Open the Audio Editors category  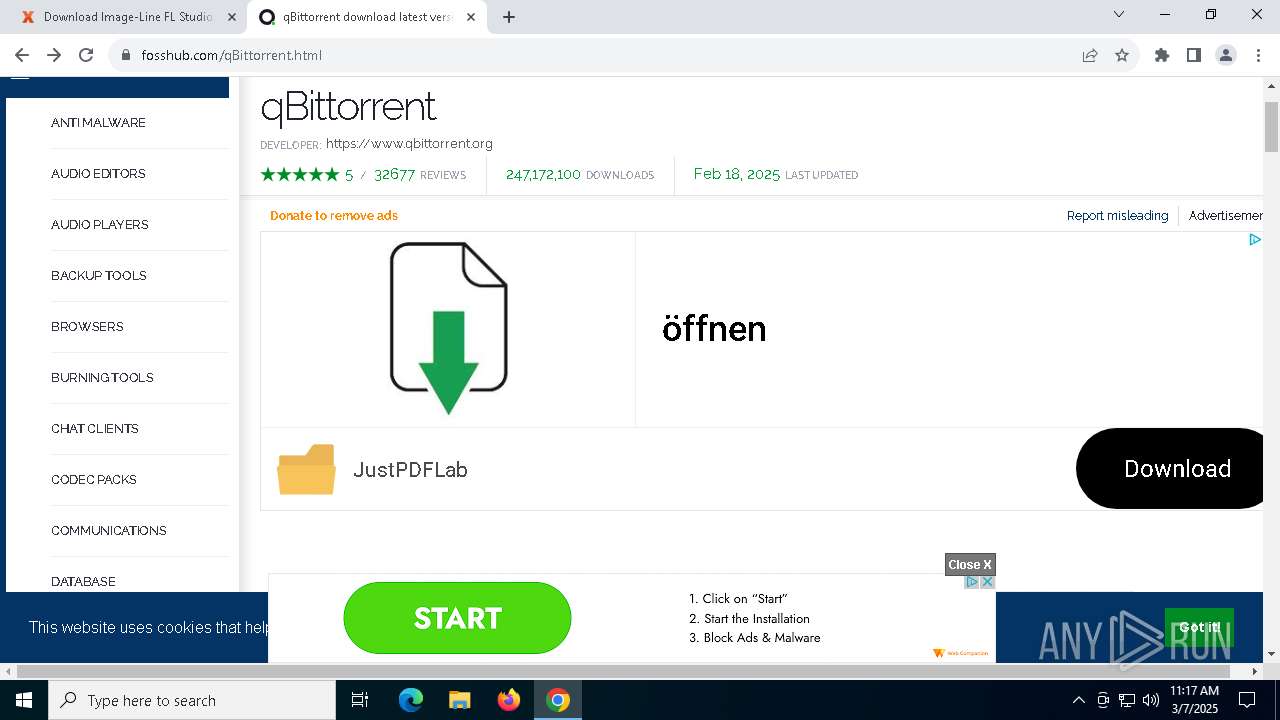point(98,173)
